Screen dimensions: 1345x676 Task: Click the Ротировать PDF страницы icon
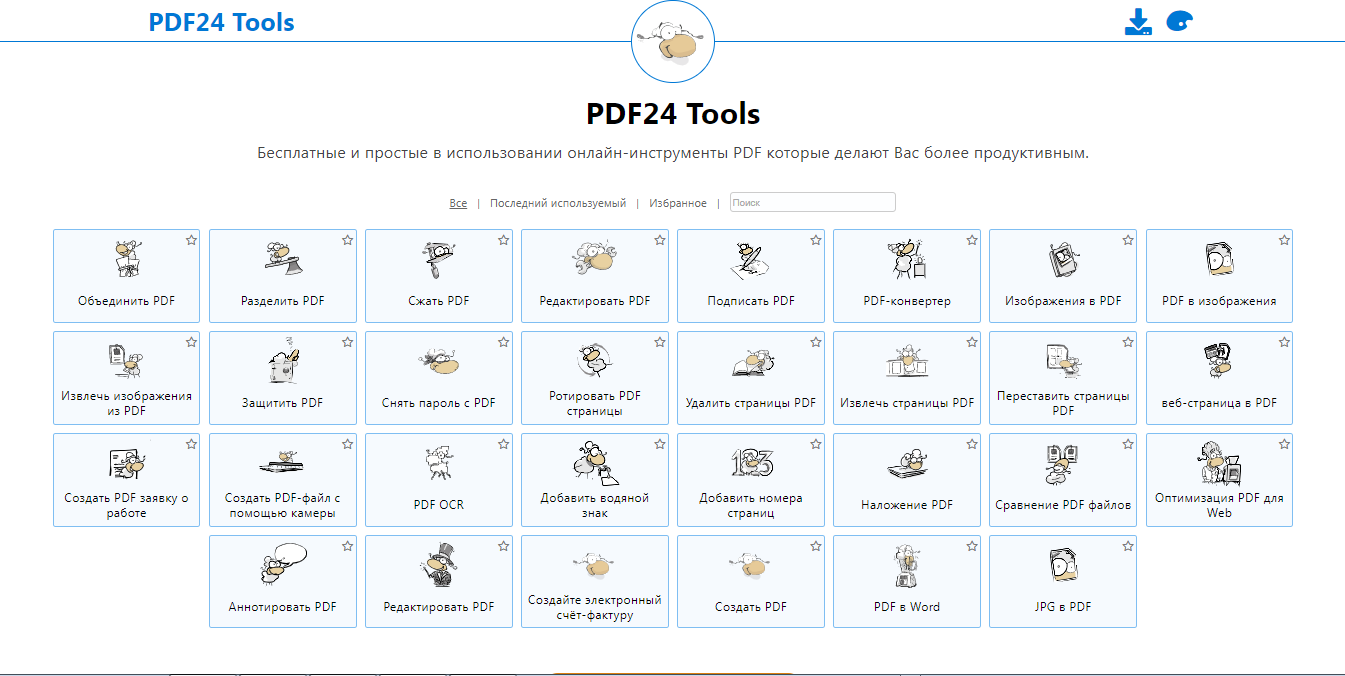(x=595, y=360)
